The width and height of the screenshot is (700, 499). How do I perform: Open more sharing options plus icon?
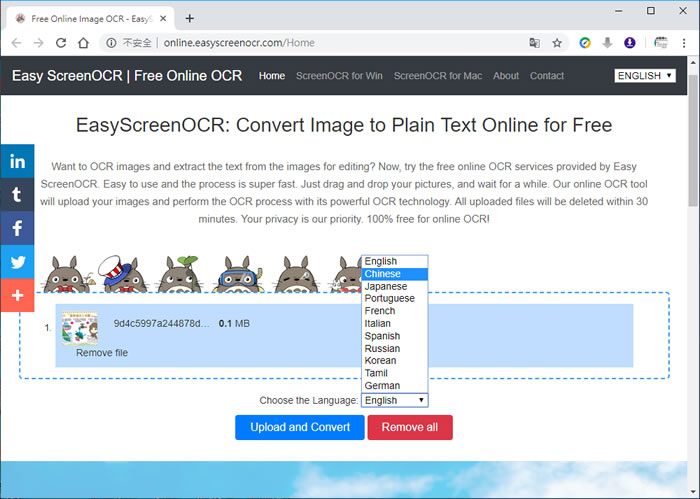(17, 296)
